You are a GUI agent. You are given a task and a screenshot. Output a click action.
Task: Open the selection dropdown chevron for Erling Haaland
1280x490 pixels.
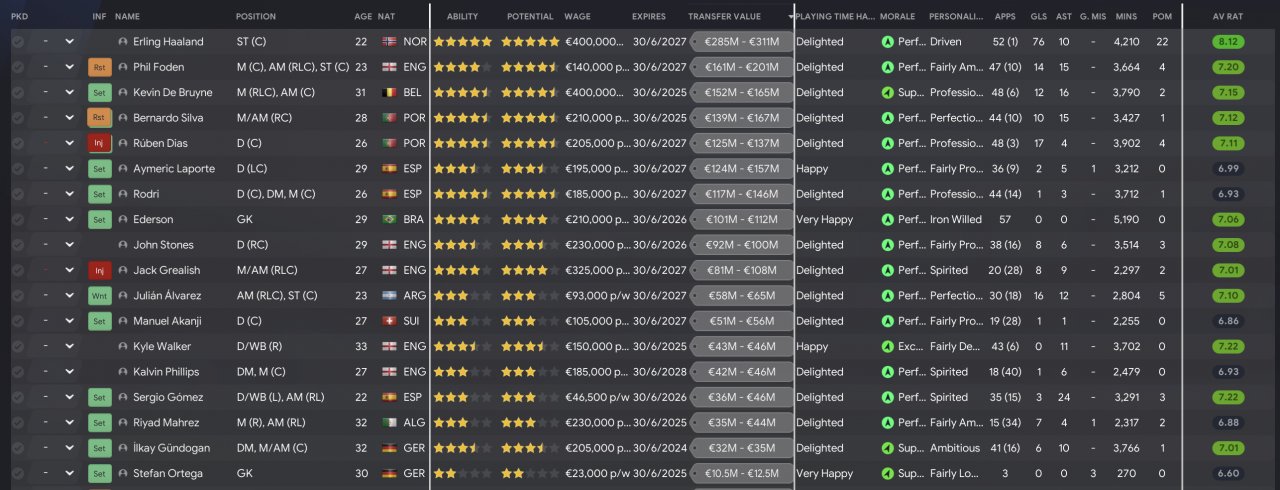tap(69, 42)
